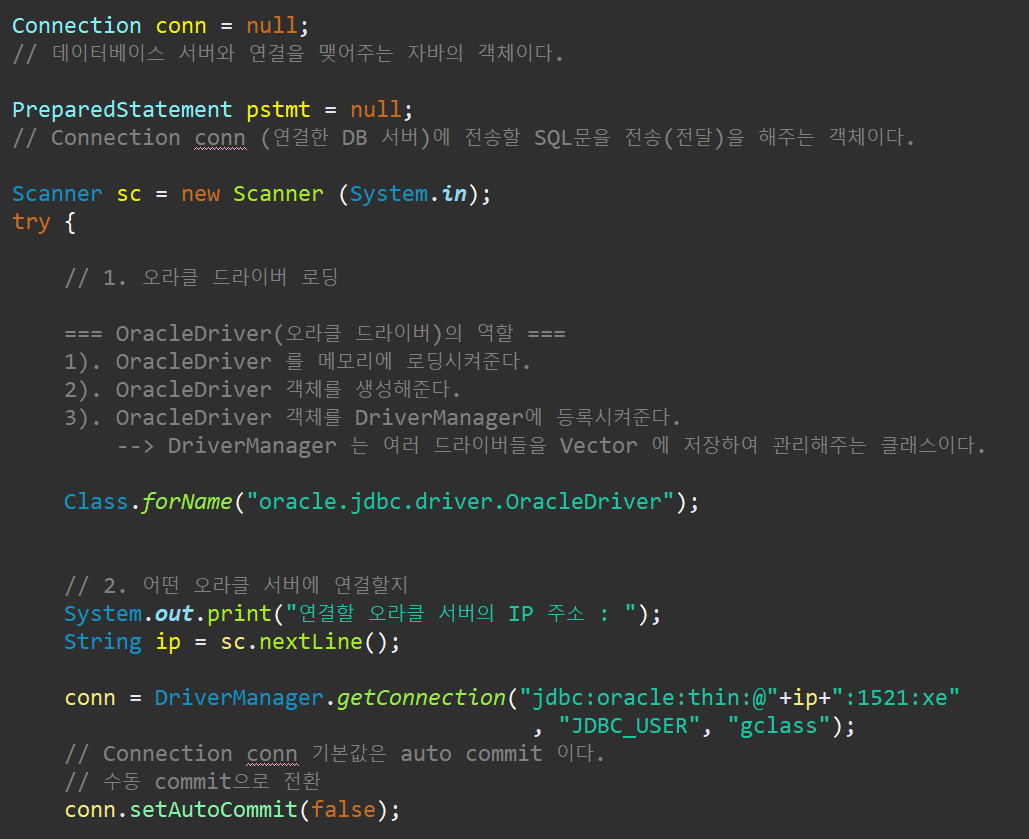
Task: Click the 'System.in' argument
Action: pyautogui.click(x=408, y=194)
